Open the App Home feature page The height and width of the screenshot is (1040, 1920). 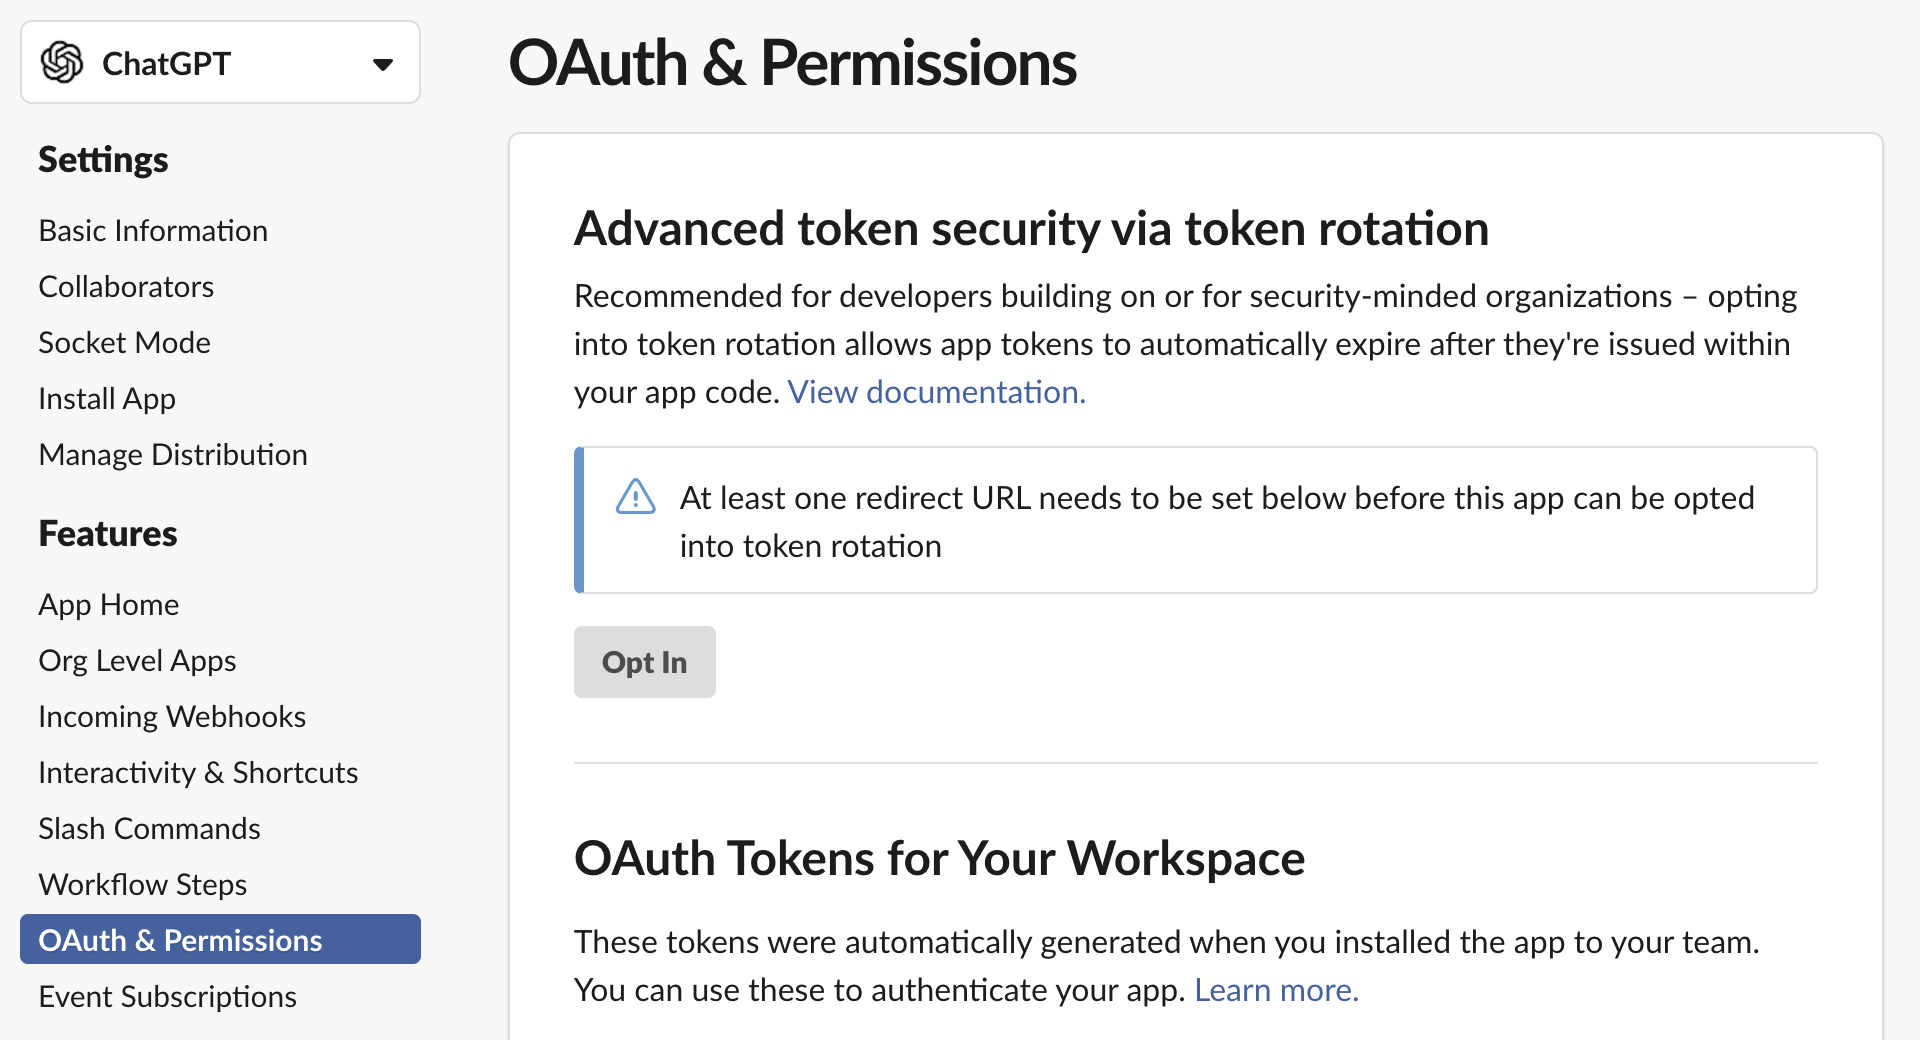pyautogui.click(x=109, y=605)
